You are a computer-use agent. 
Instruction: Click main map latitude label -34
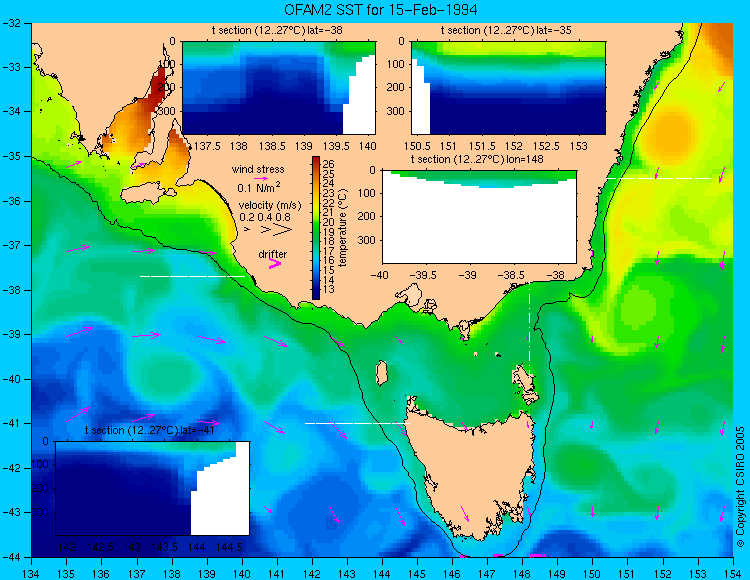[x=11, y=112]
